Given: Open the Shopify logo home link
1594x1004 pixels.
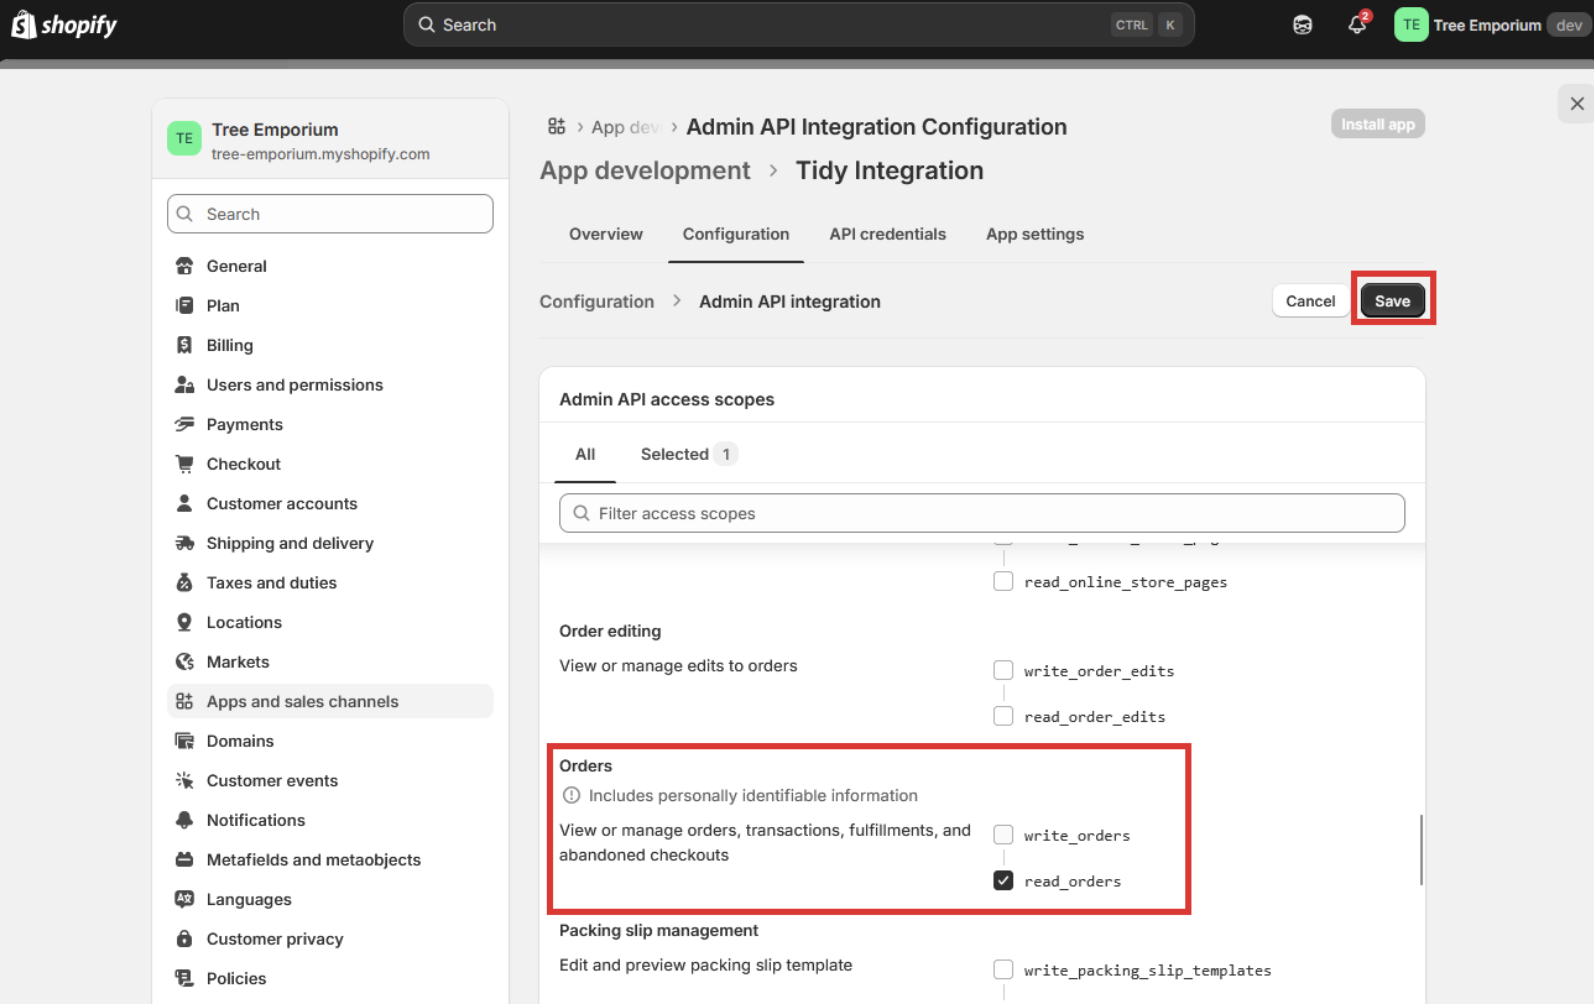Looking at the screenshot, I should [64, 25].
